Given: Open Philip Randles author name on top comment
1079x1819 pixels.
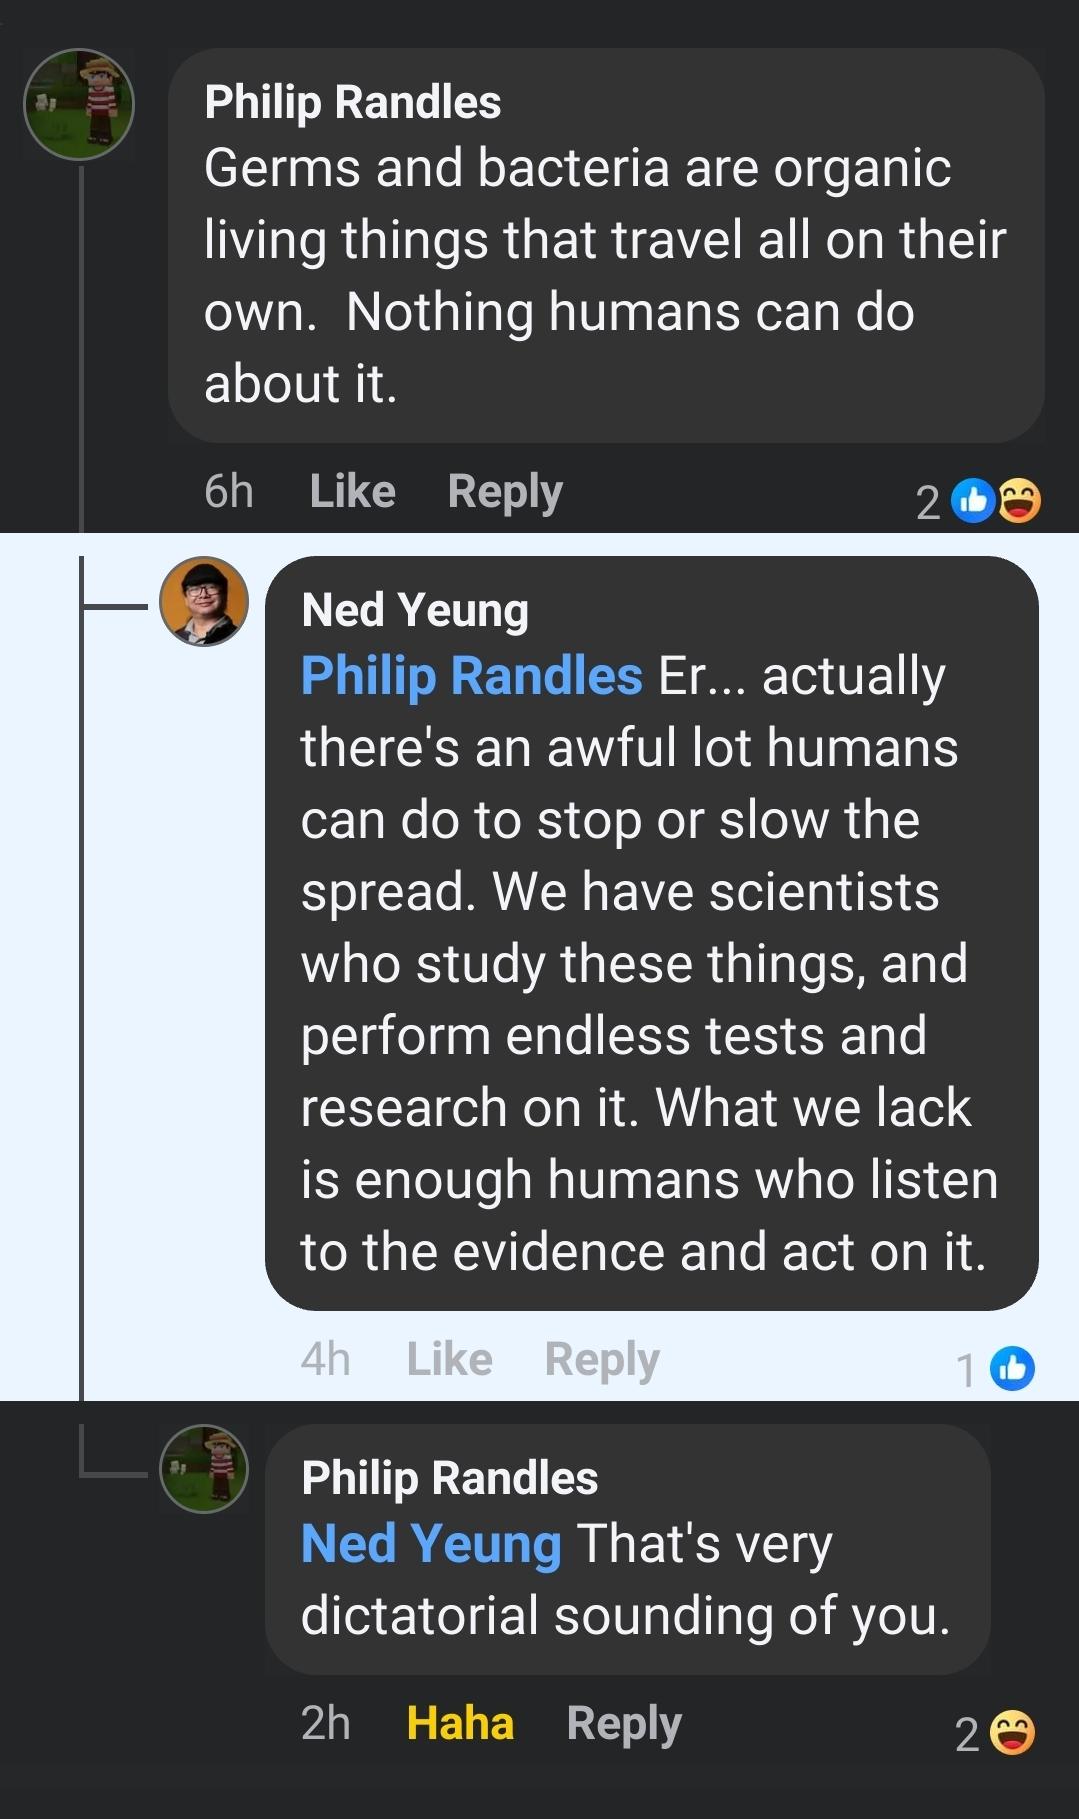Looking at the screenshot, I should tap(352, 102).
